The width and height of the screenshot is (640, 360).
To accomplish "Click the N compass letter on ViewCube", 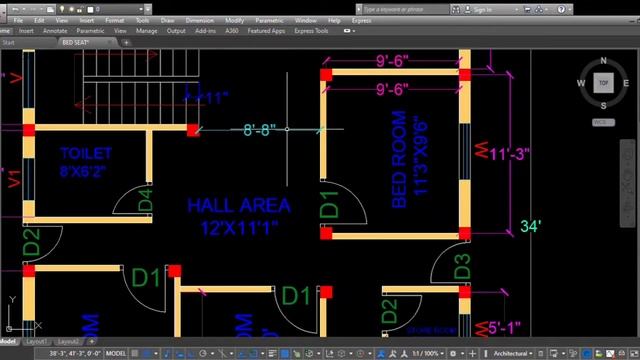I will tap(603, 61).
